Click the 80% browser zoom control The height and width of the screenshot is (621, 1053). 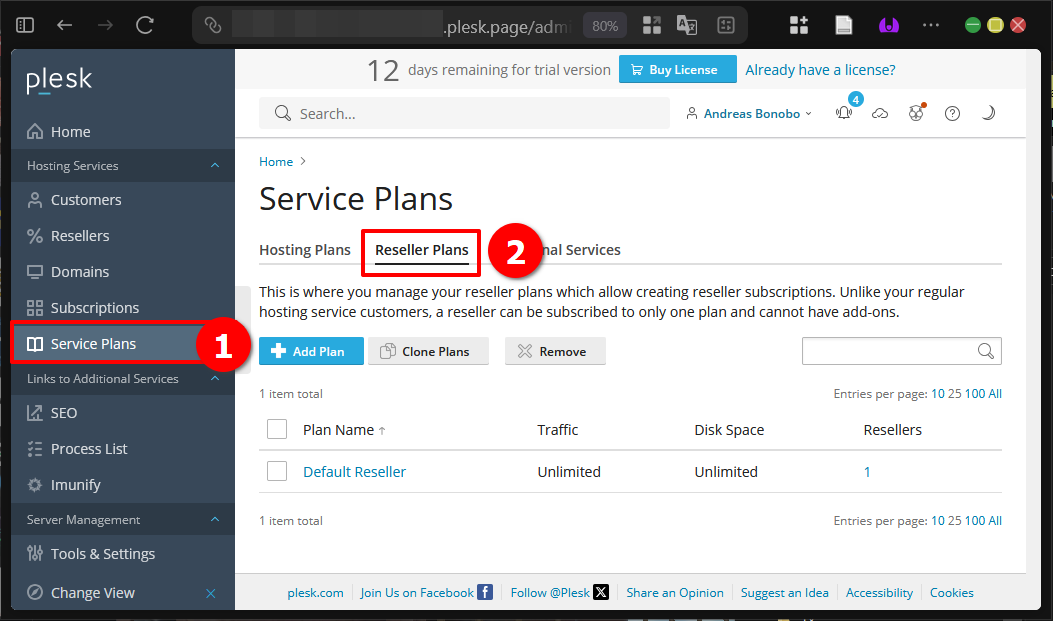point(604,25)
